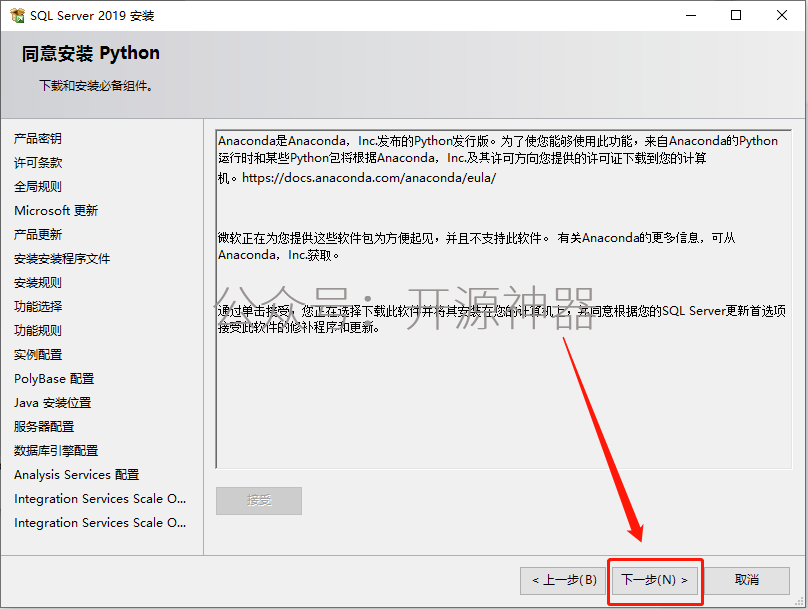The image size is (808, 609).
Task: Go to next step with 下一步(N)
Action: (654, 580)
